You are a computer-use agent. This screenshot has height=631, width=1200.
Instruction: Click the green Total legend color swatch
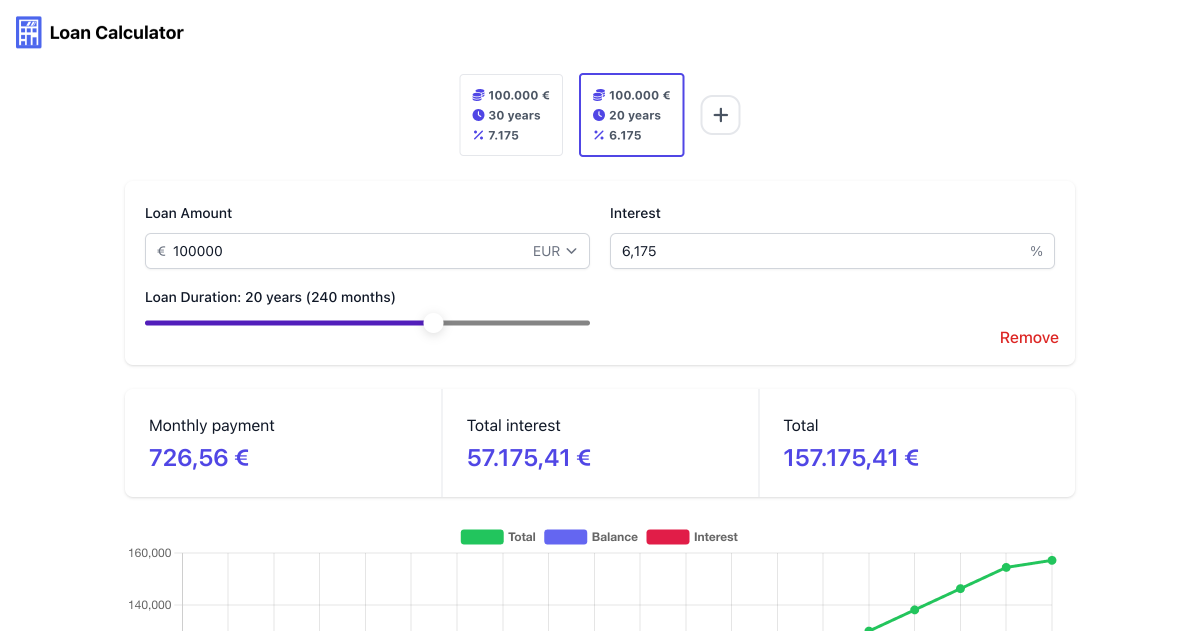click(479, 537)
